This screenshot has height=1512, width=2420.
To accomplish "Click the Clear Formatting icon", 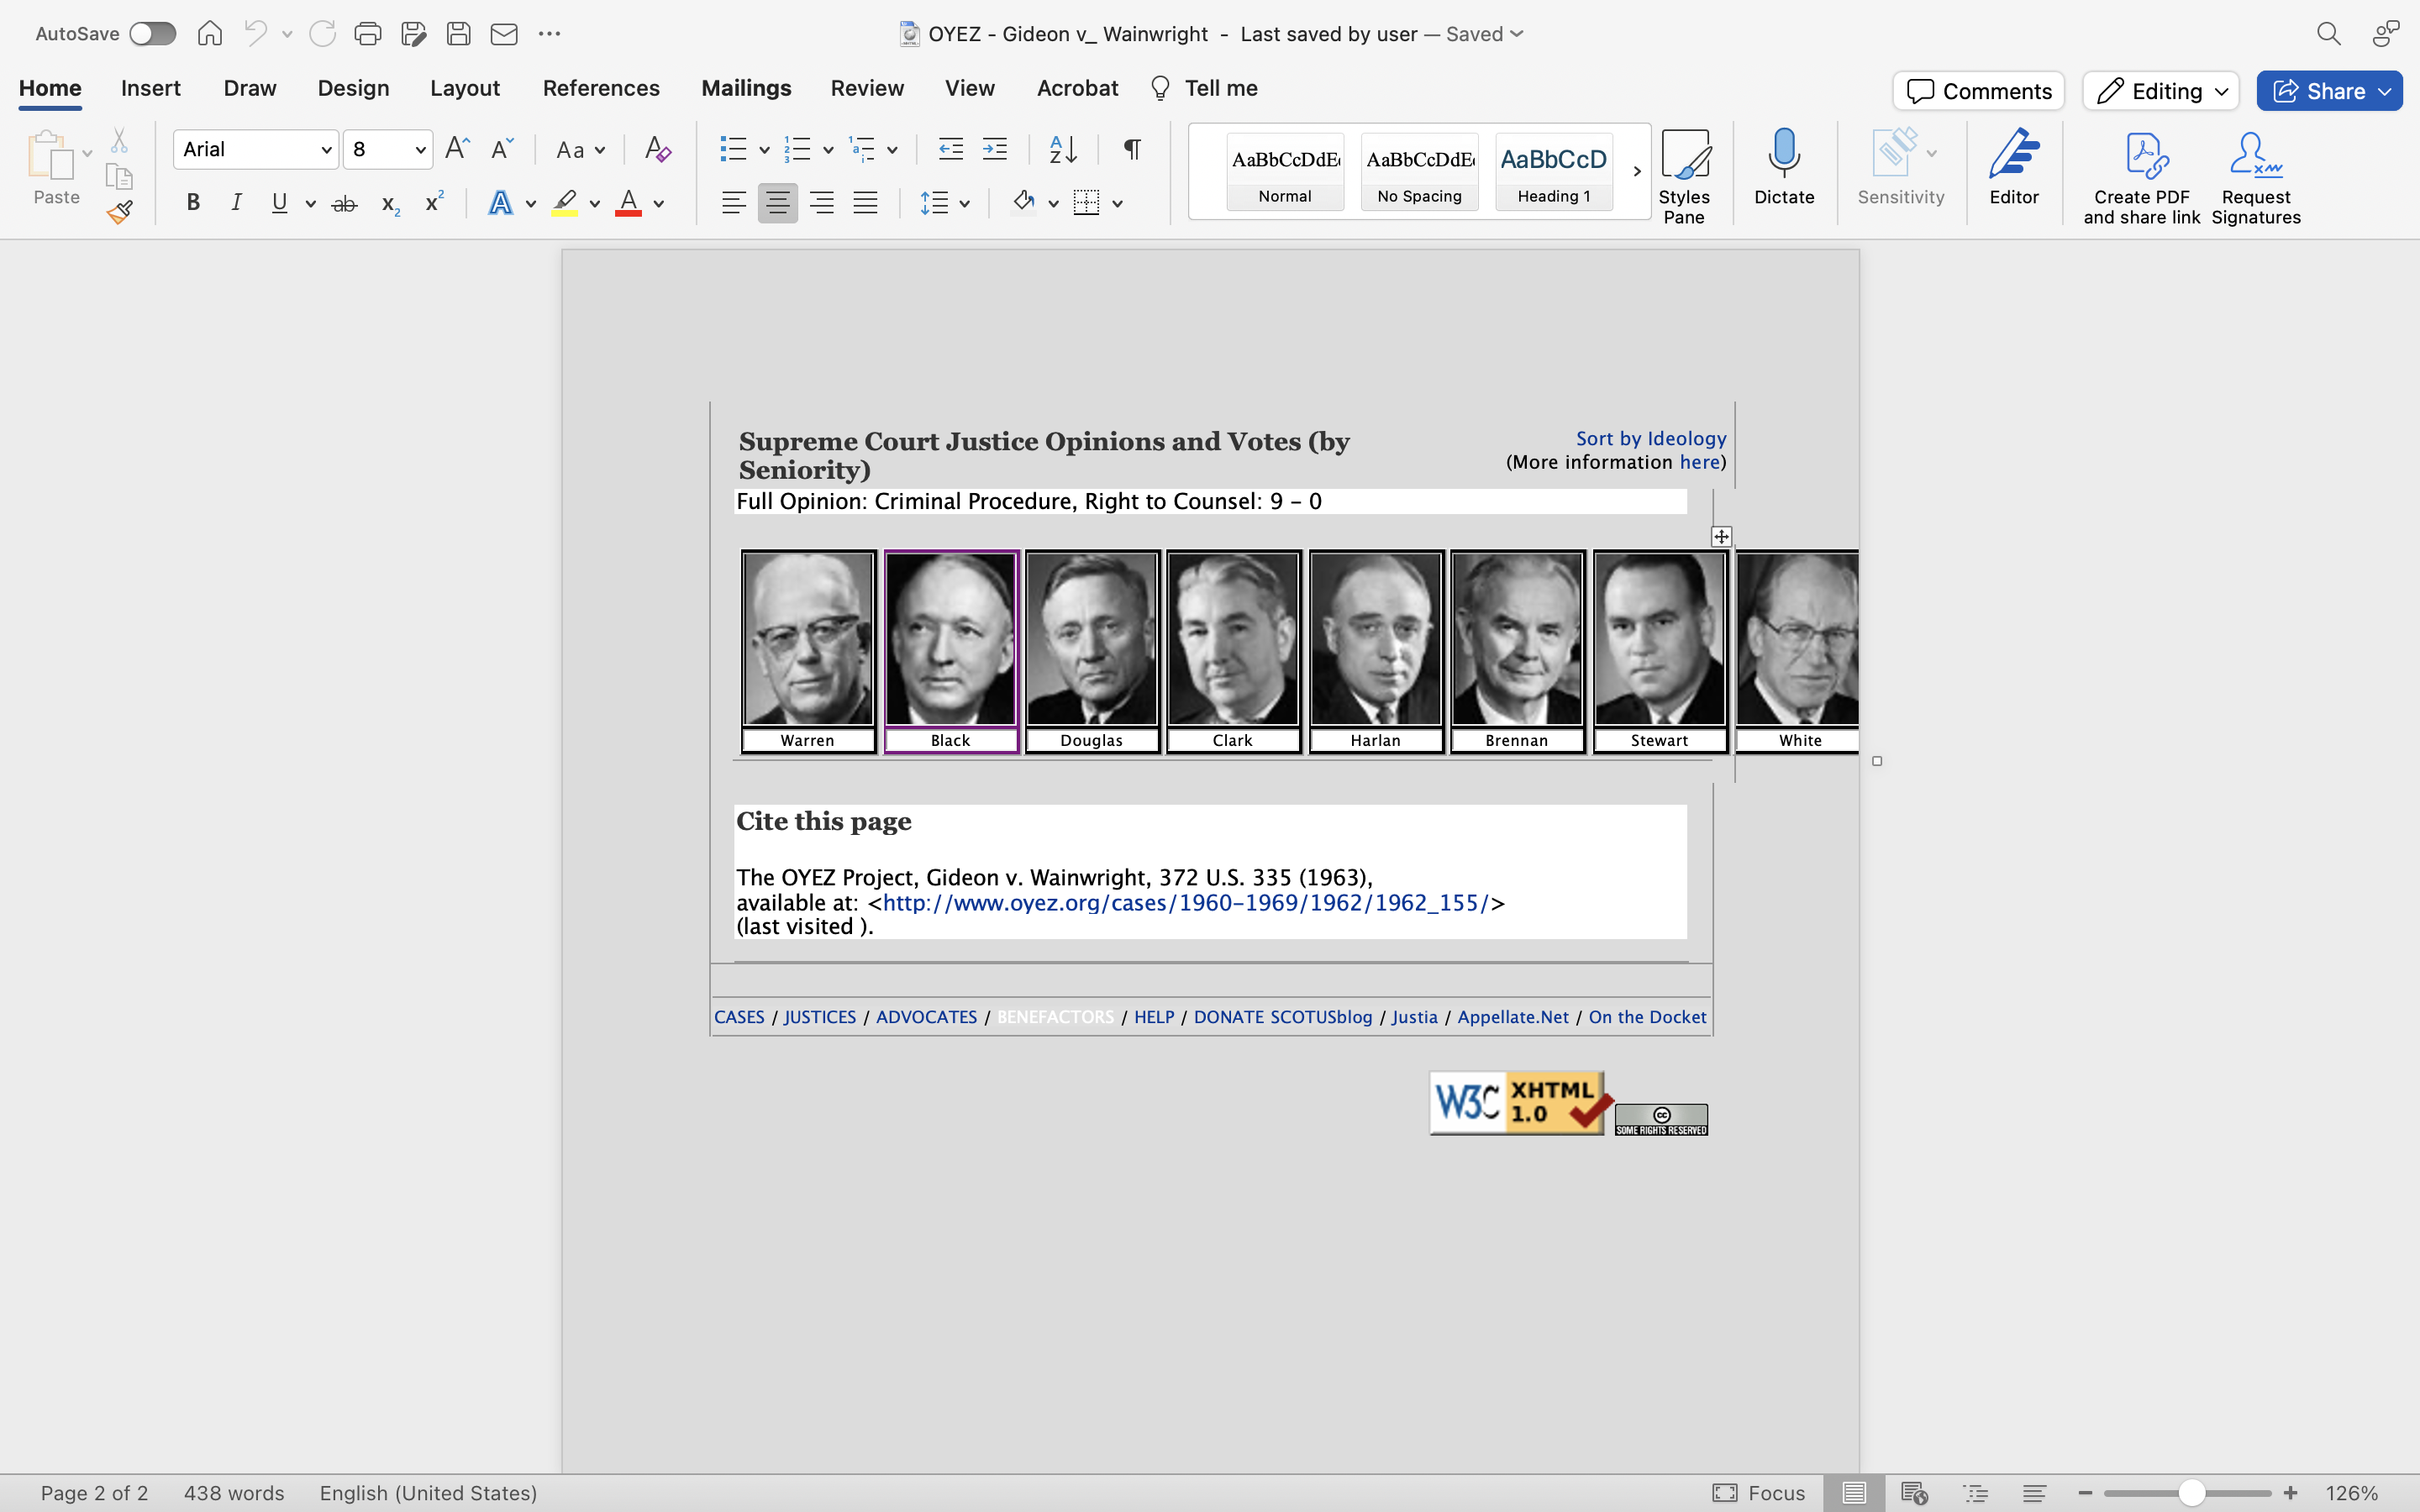I will pyautogui.click(x=657, y=150).
